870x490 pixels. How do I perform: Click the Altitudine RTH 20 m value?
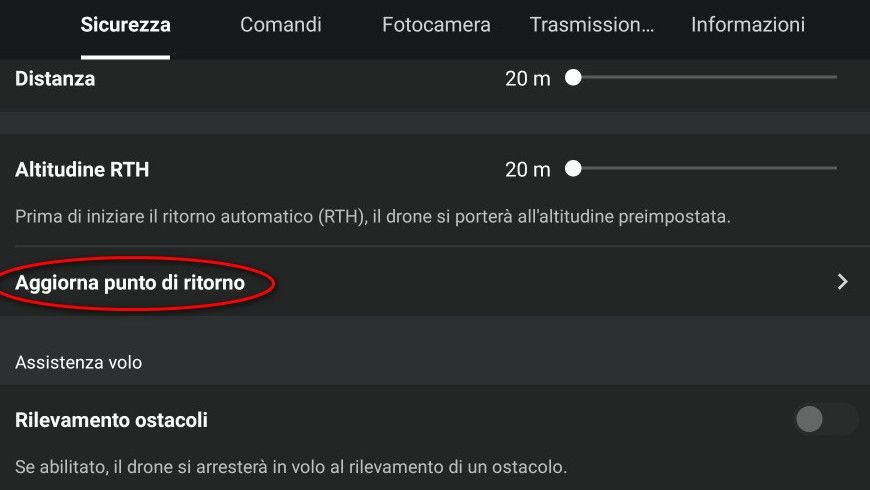(x=528, y=170)
